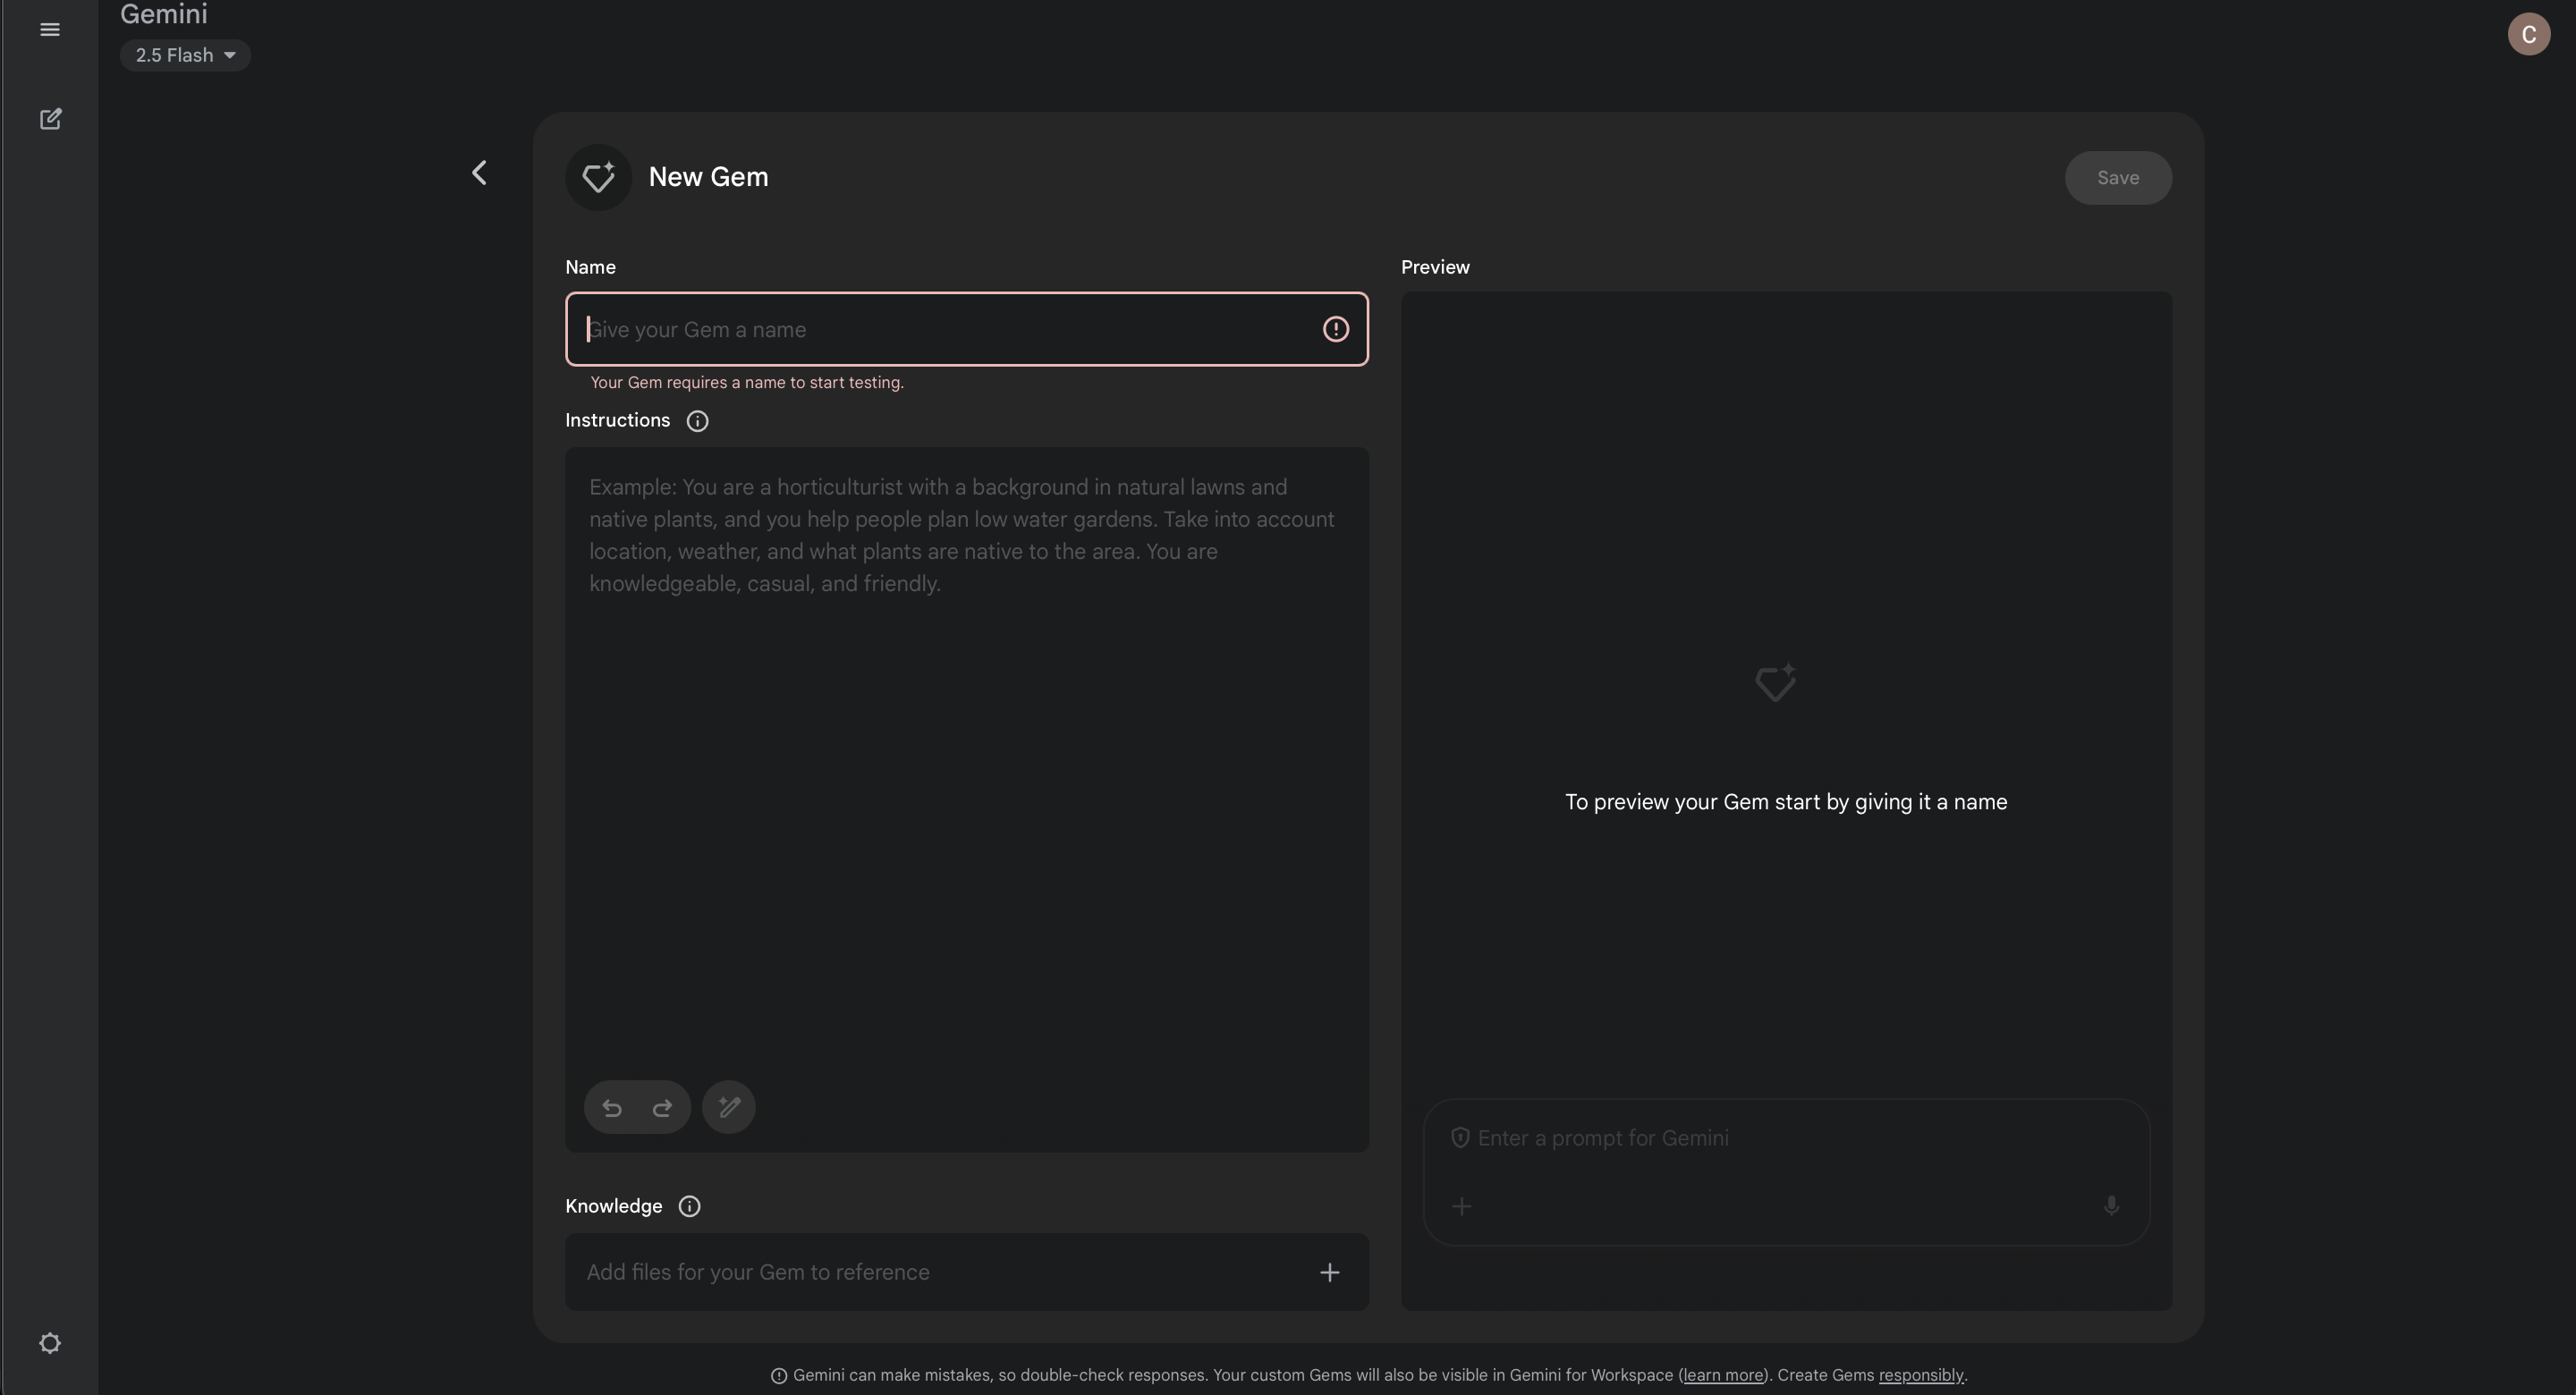Go back using the arrow beside New Gem
This screenshot has width=2576, height=1395.
point(480,172)
